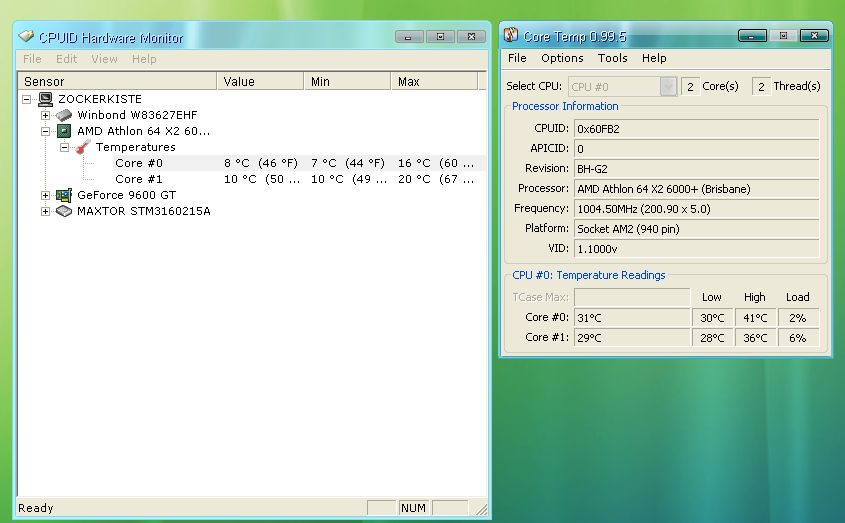Click the VID field showing 1.1000v

point(696,249)
